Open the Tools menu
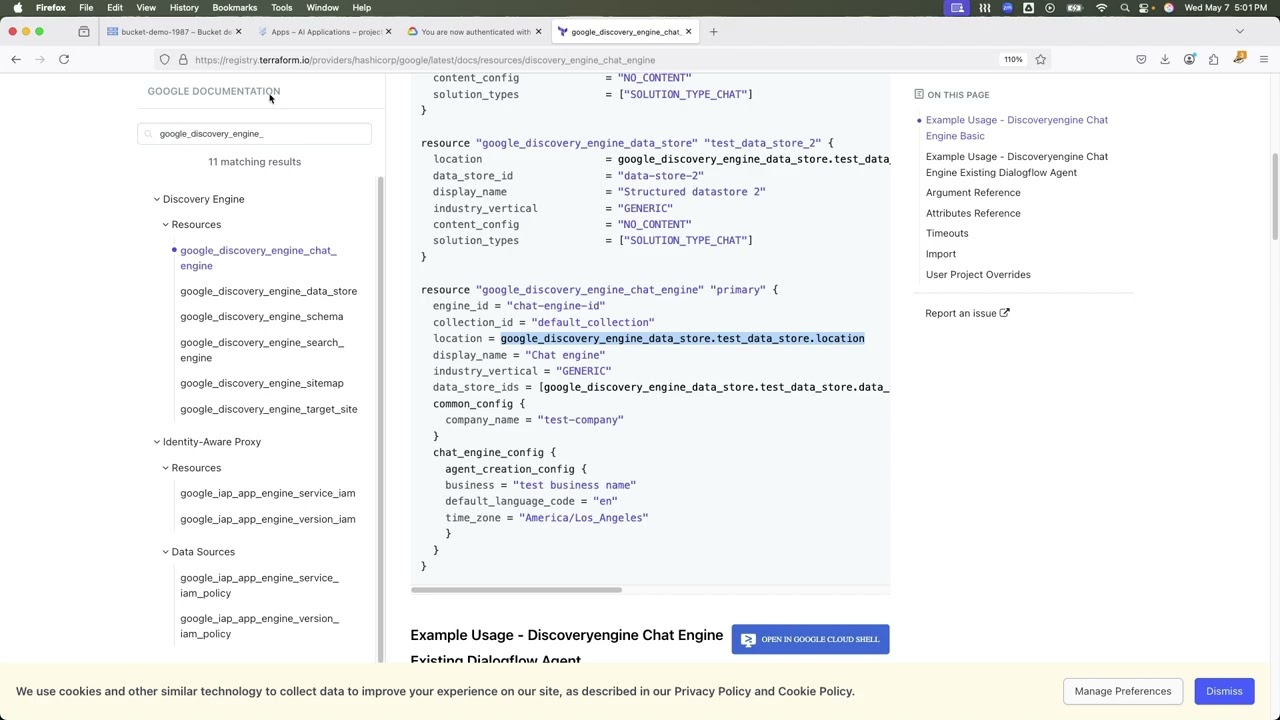This screenshot has width=1280, height=720. click(x=282, y=8)
